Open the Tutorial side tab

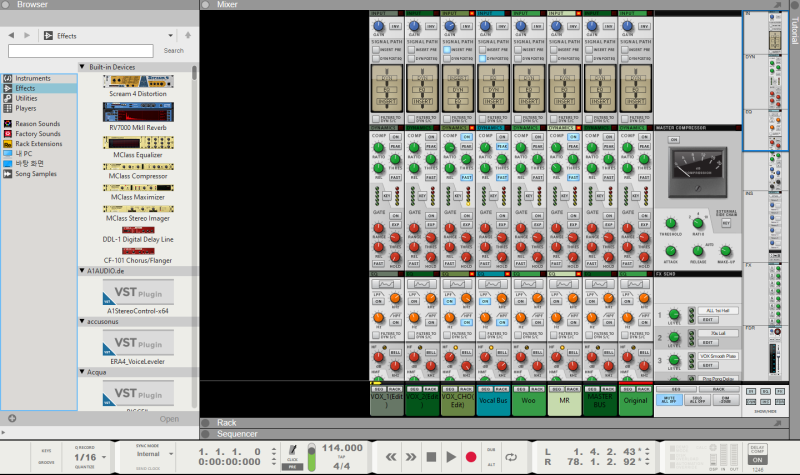point(795,30)
